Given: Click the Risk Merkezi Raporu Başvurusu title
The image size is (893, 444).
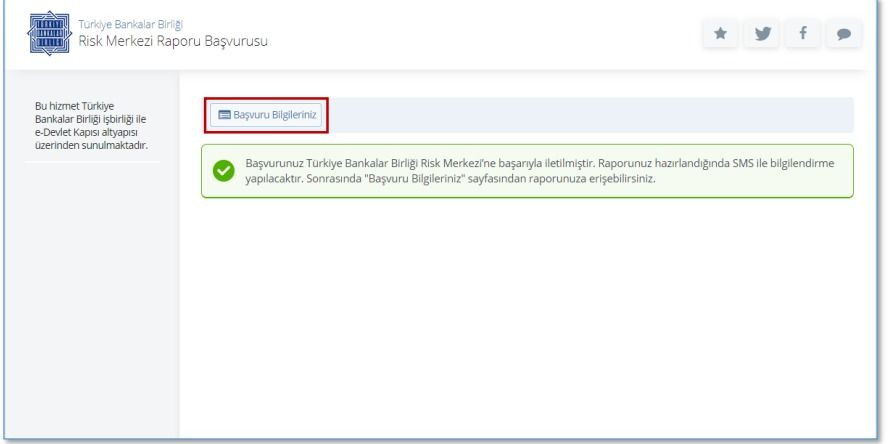Looking at the screenshot, I should [173, 41].
